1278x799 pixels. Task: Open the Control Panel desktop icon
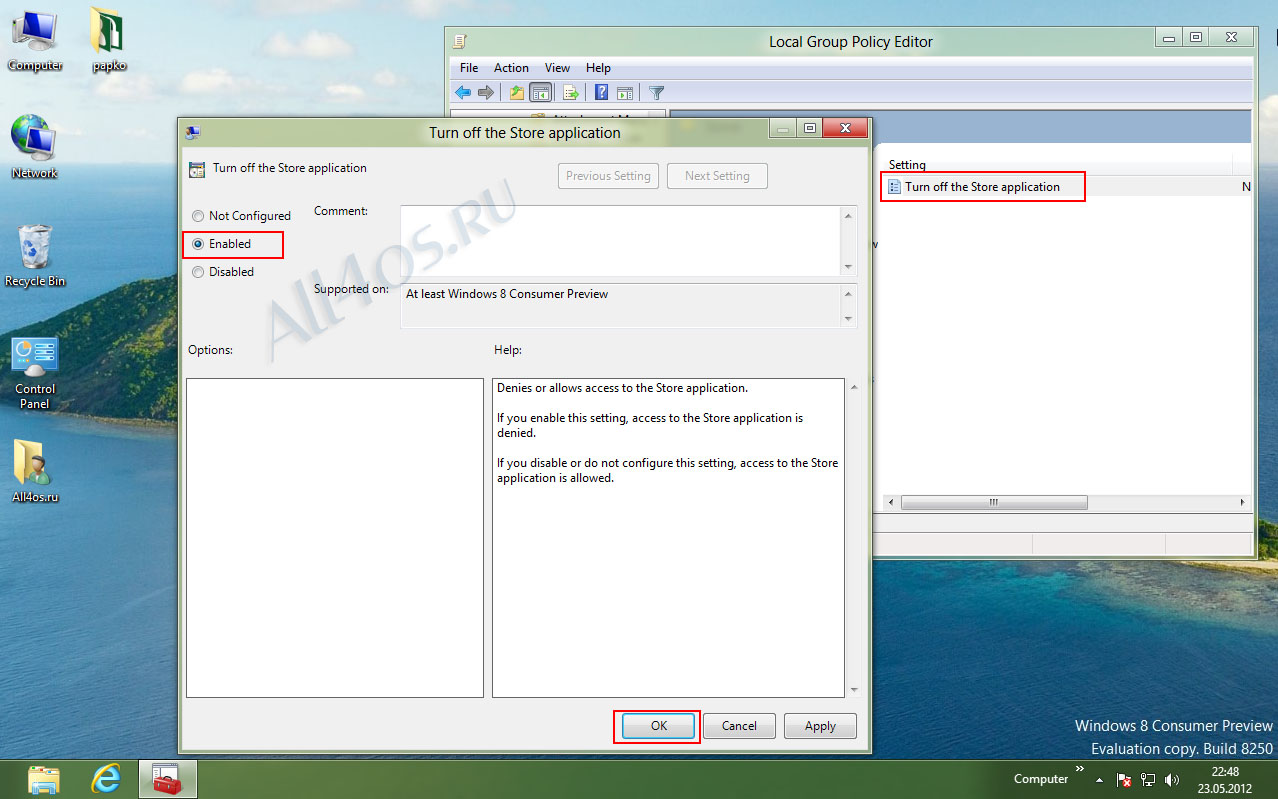point(35,372)
